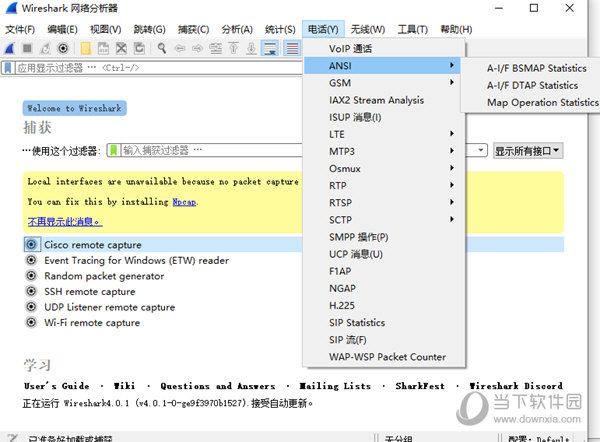This screenshot has width=600, height=442.
Task: Select H.225 menu item
Action: [384, 305]
